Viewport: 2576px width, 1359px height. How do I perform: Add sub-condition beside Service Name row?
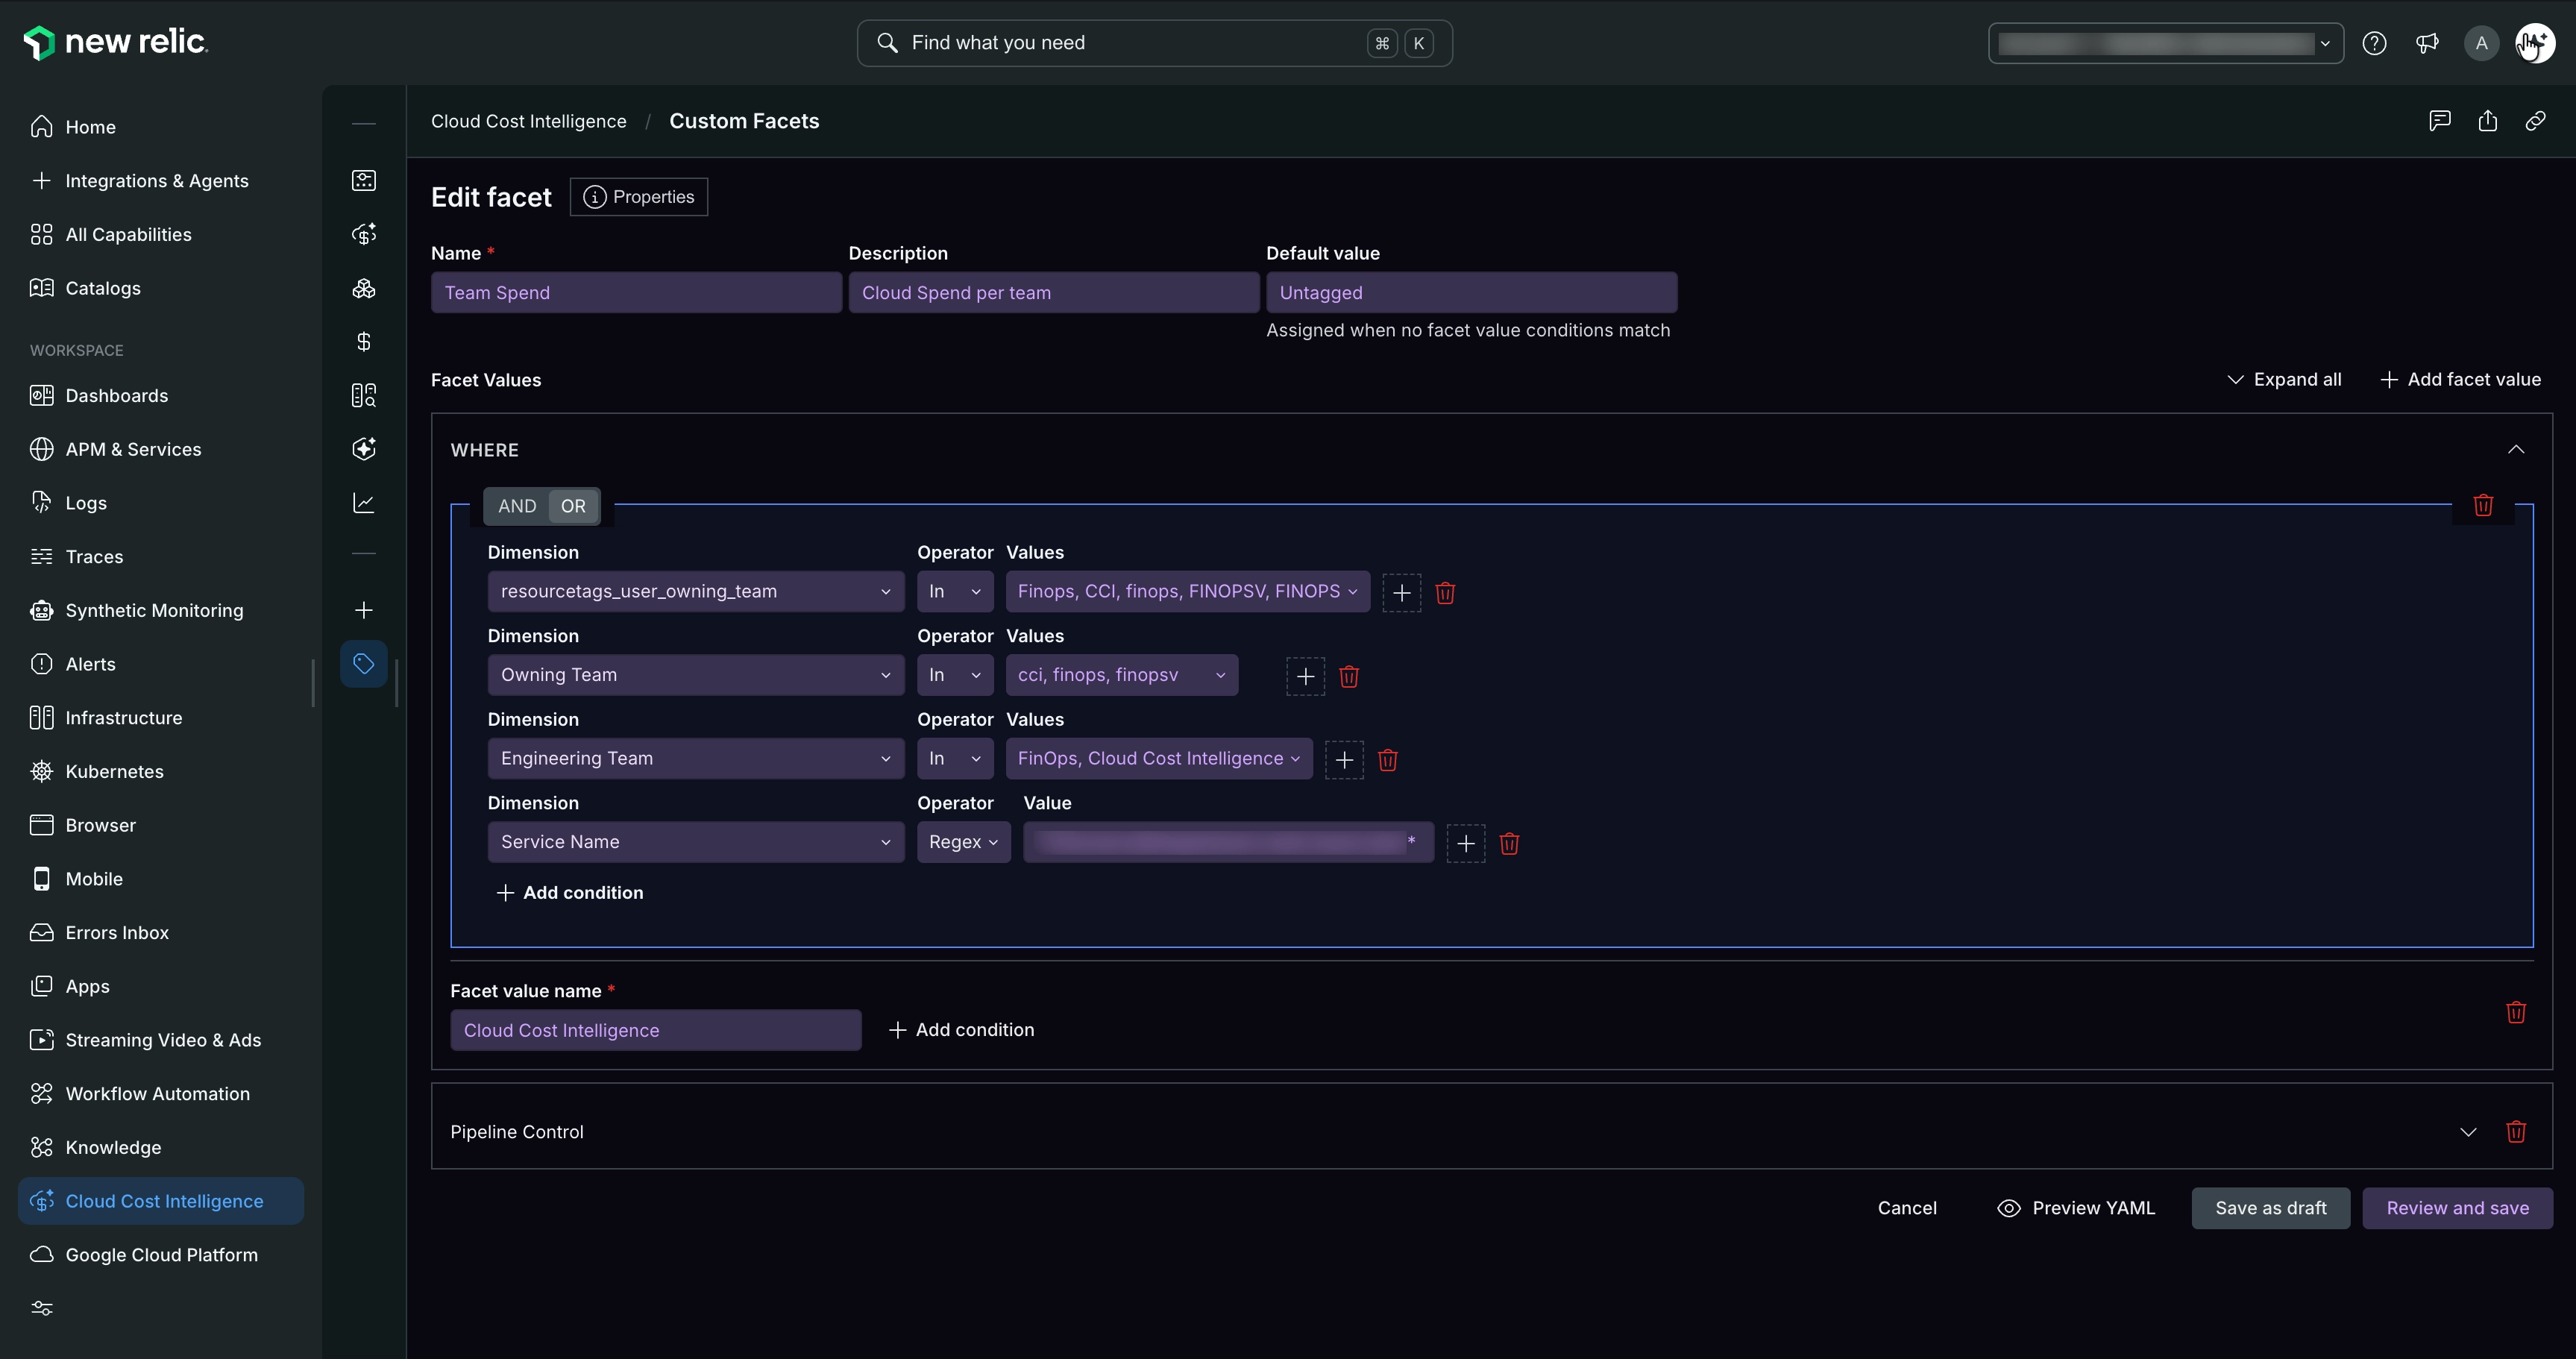(x=1466, y=844)
